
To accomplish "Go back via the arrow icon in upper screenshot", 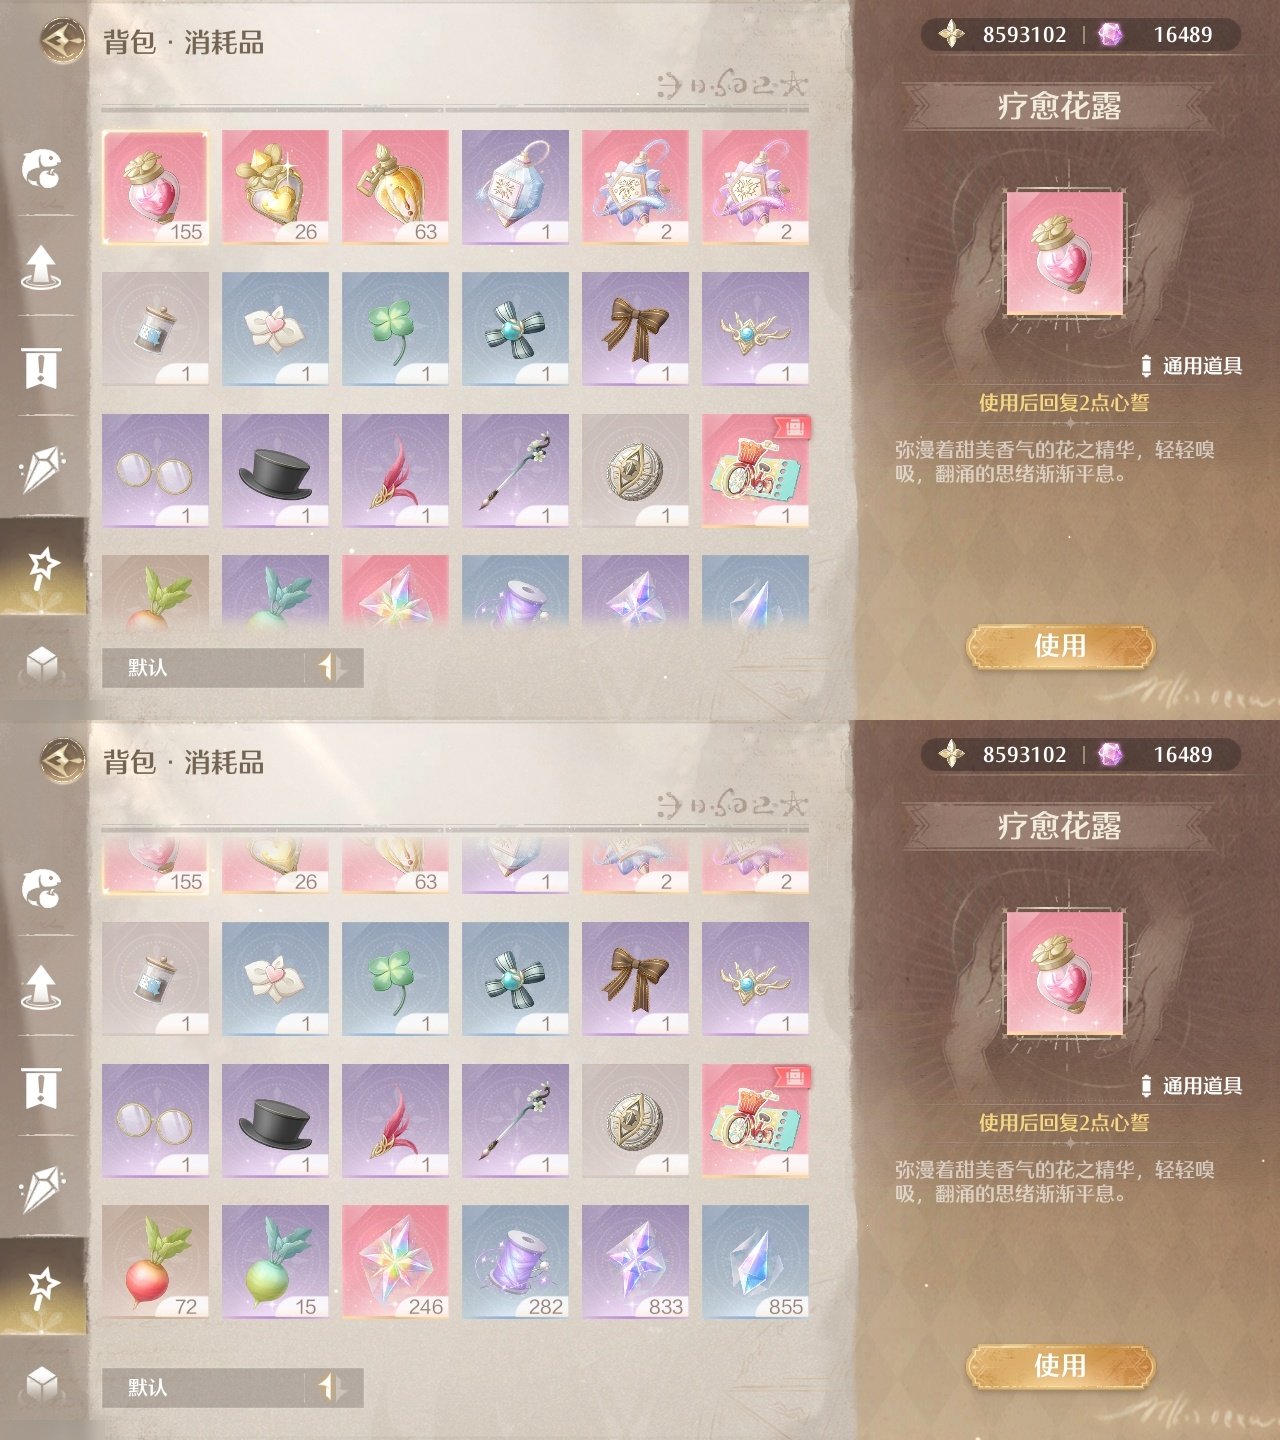I will click(x=62, y=42).
